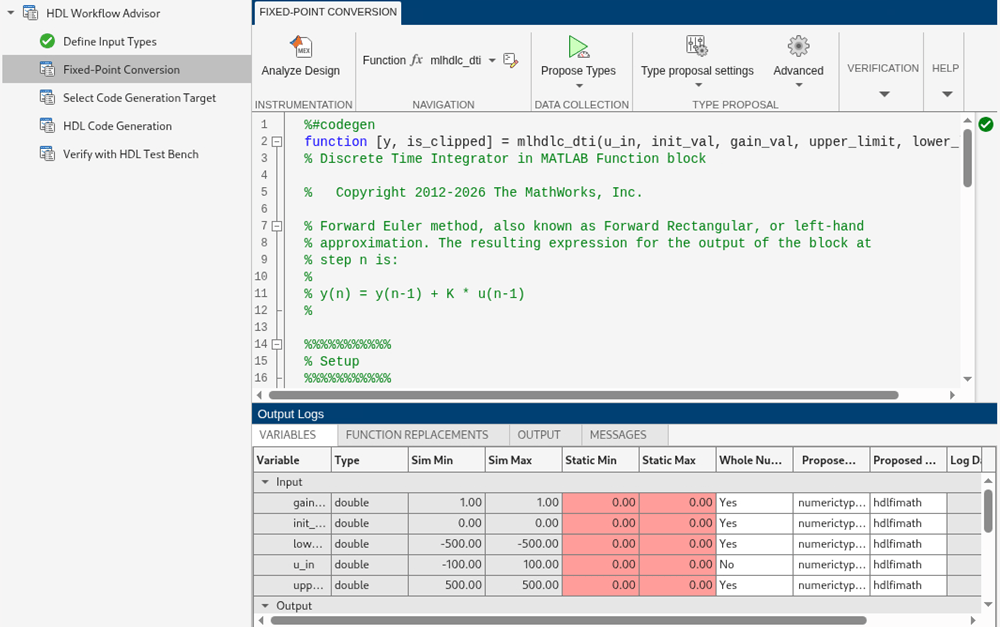The height and width of the screenshot is (627, 1000).
Task: Fold the function code block at line 2
Action: coord(277,142)
